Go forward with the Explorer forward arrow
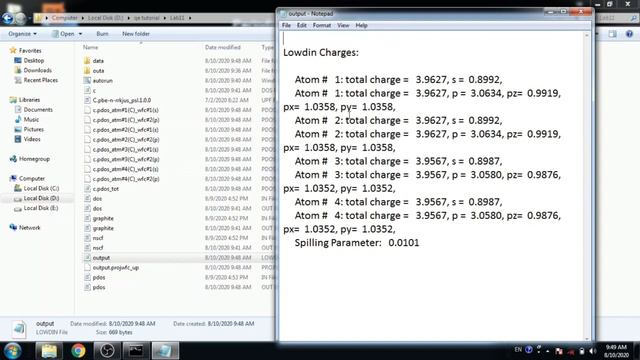The width and height of the screenshot is (640, 360). click(20, 18)
